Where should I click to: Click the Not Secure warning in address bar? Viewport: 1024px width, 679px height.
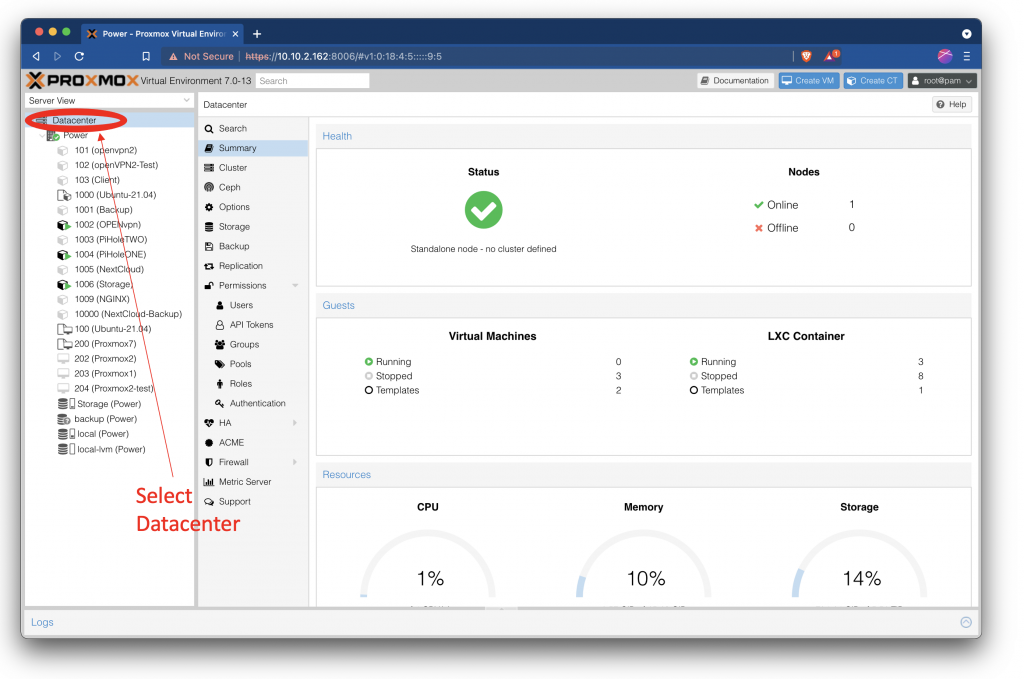click(x=201, y=56)
